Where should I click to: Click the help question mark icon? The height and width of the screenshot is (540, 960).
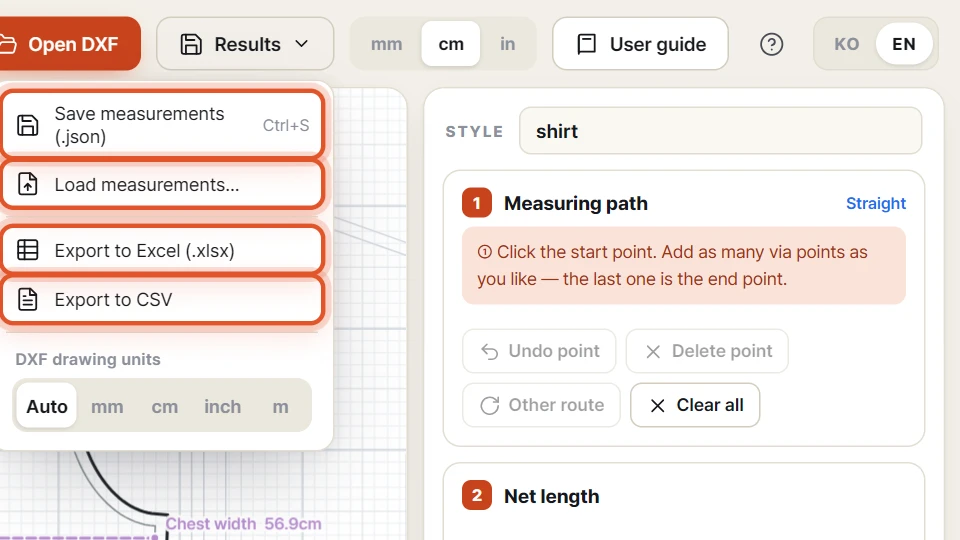tap(771, 44)
